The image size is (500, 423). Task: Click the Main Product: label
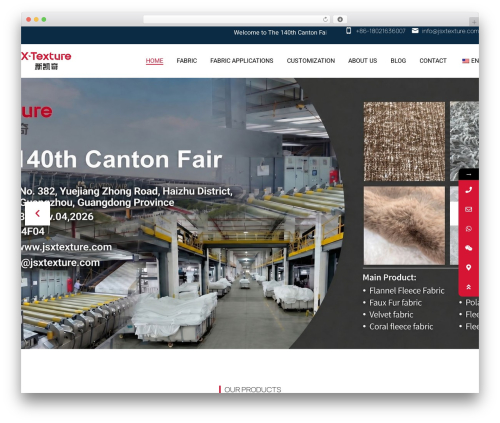click(x=389, y=277)
